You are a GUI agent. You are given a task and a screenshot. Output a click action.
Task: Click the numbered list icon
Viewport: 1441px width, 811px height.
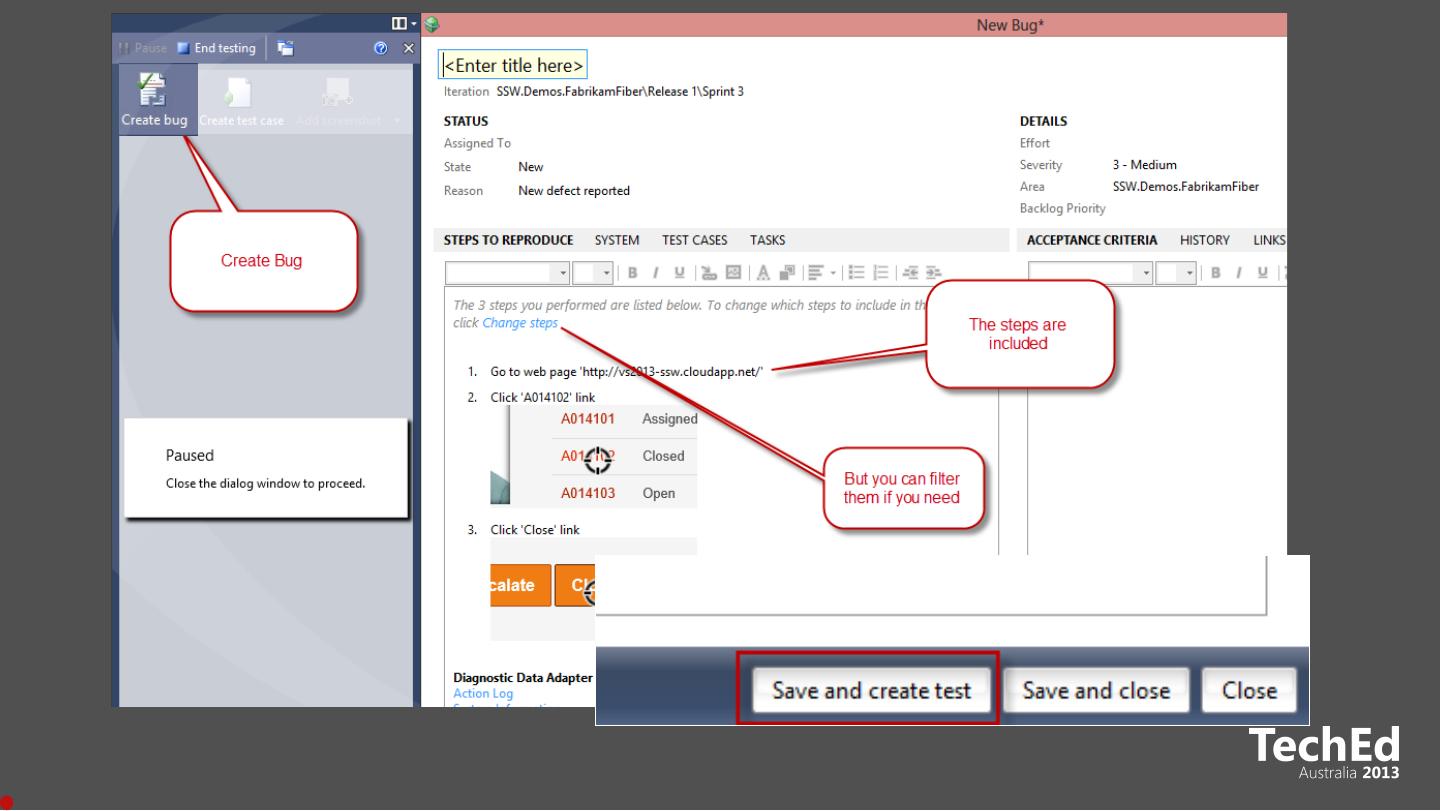click(879, 273)
